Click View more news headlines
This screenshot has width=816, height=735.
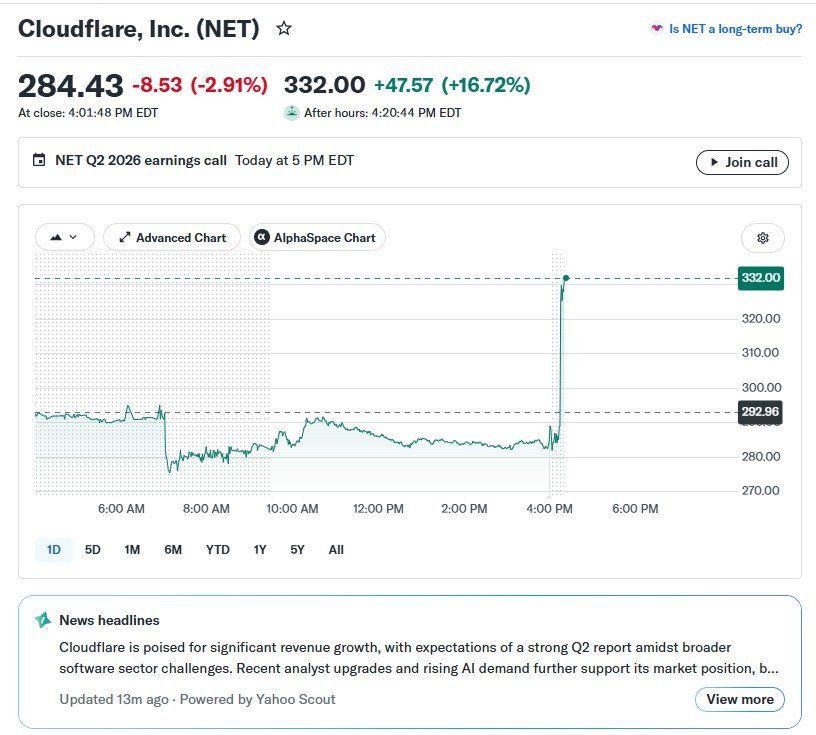tap(740, 699)
